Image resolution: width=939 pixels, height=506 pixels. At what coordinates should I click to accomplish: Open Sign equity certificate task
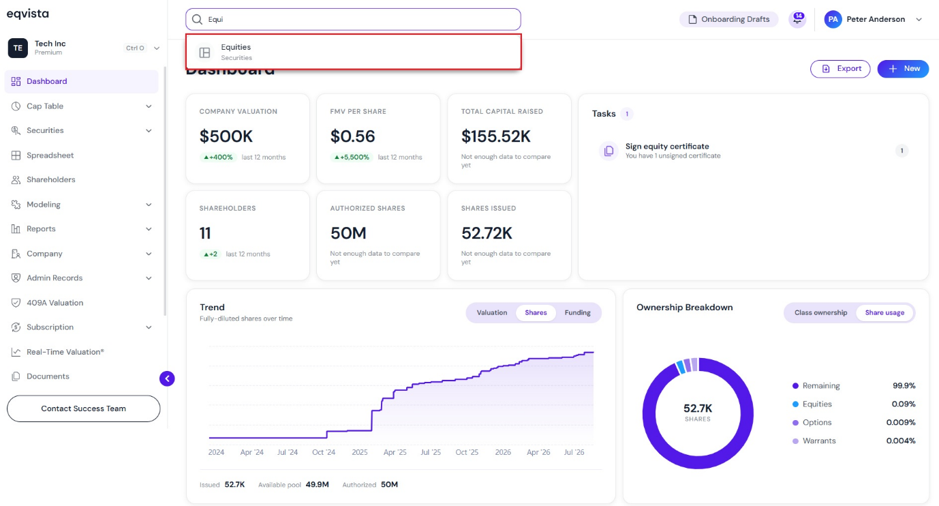click(753, 150)
